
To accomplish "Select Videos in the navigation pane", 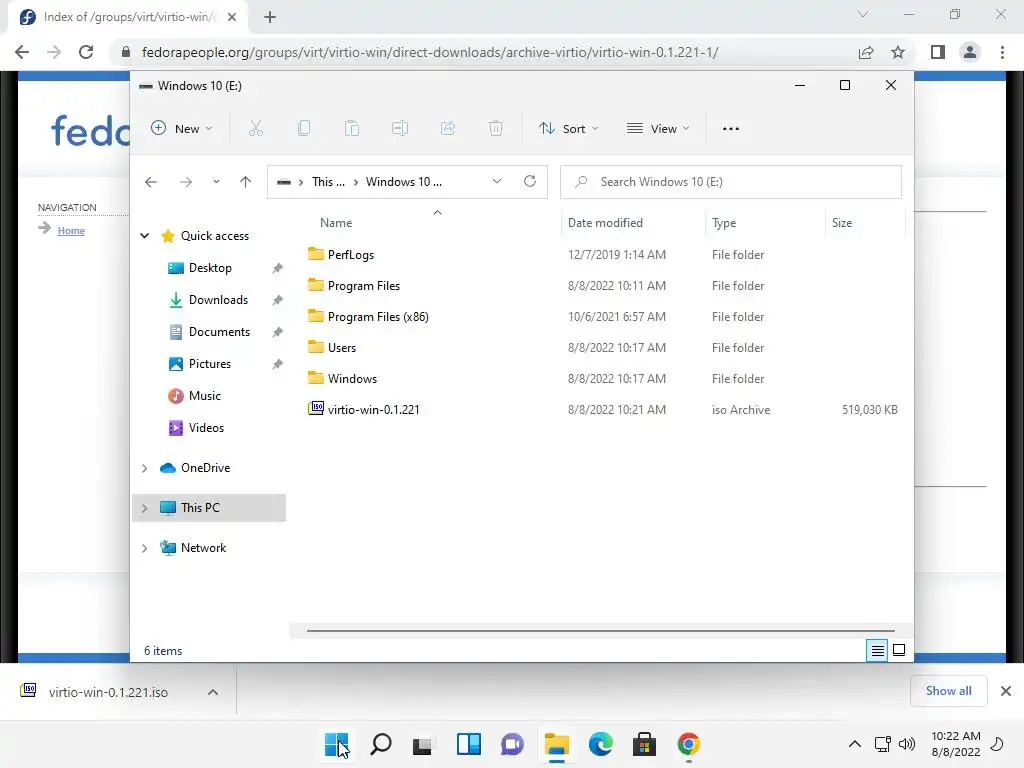I will (x=206, y=428).
